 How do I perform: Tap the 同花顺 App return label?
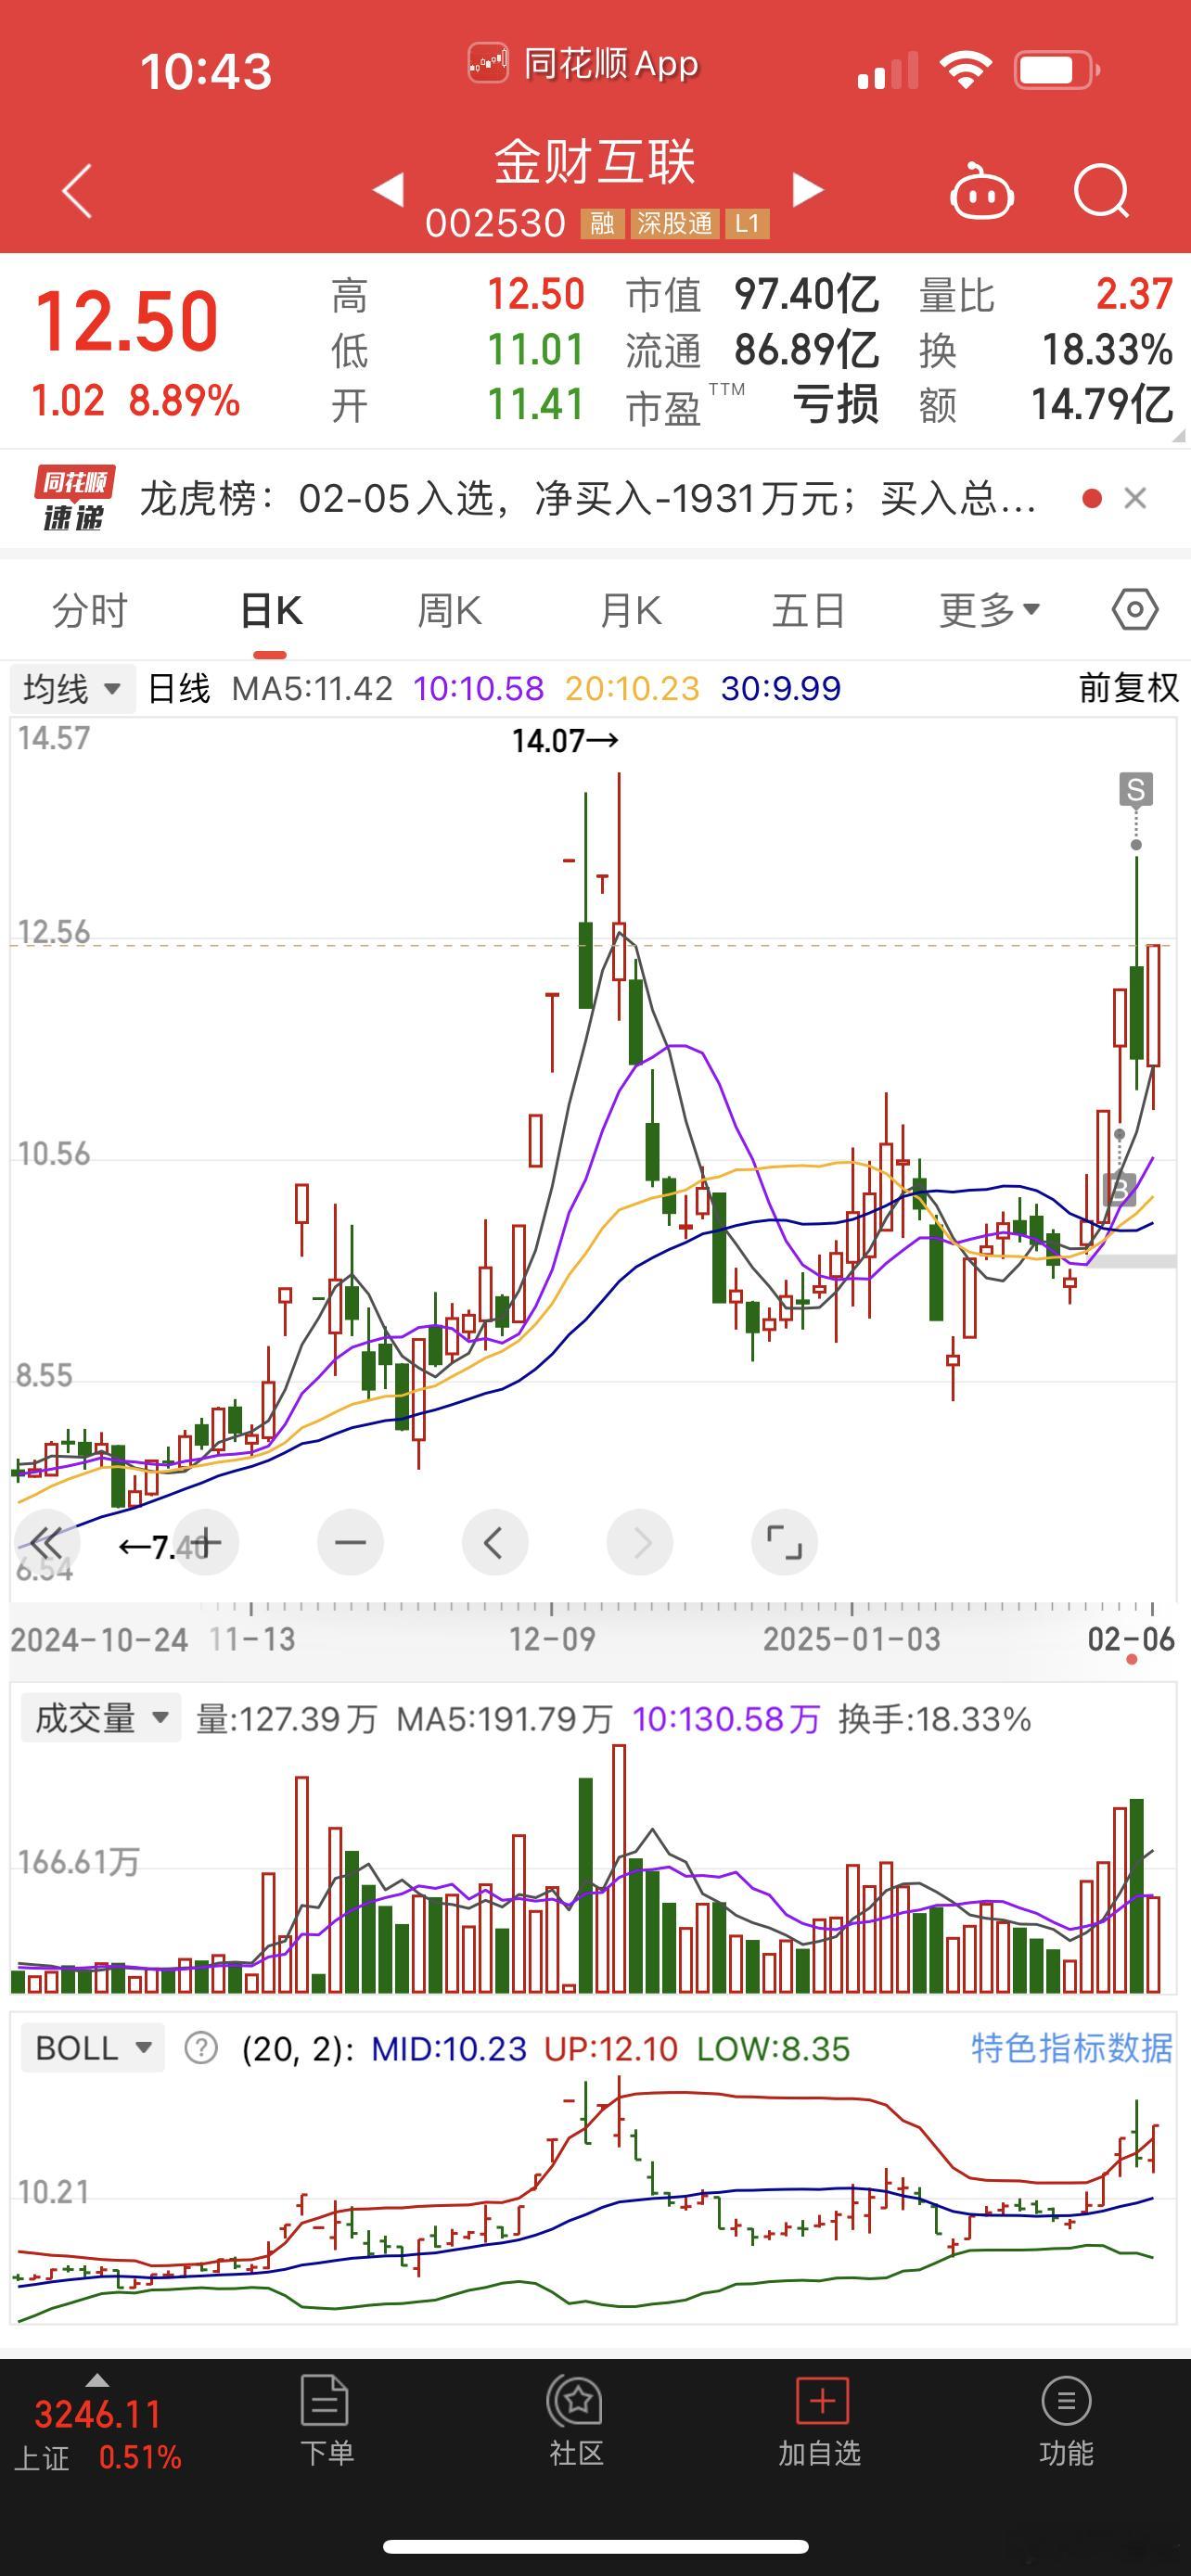pyautogui.click(x=583, y=65)
